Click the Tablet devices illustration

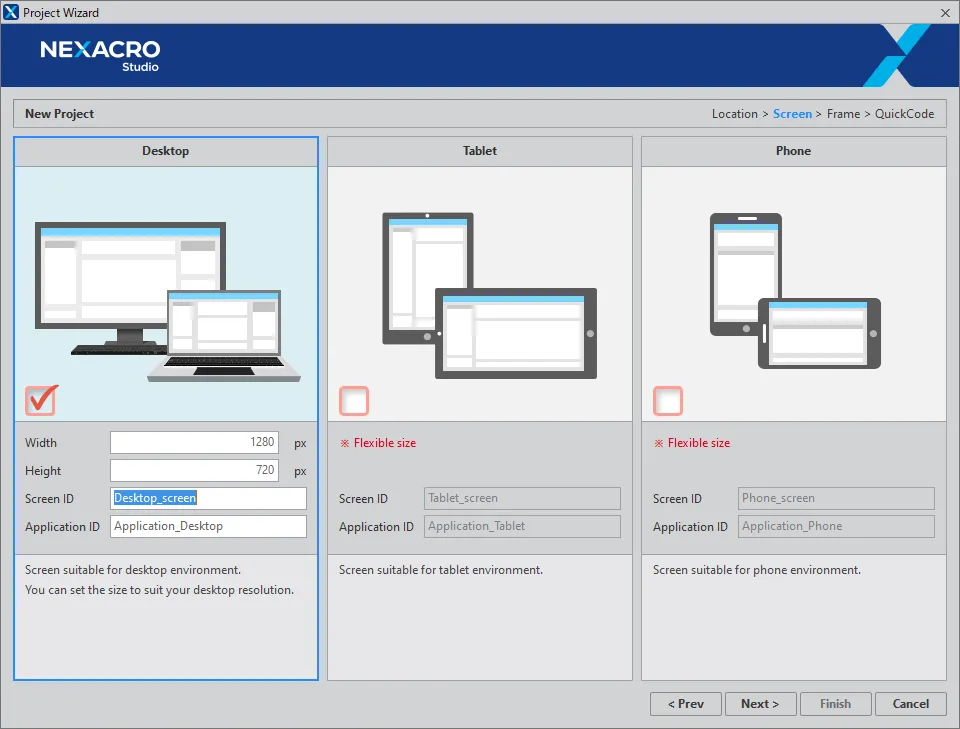489,295
